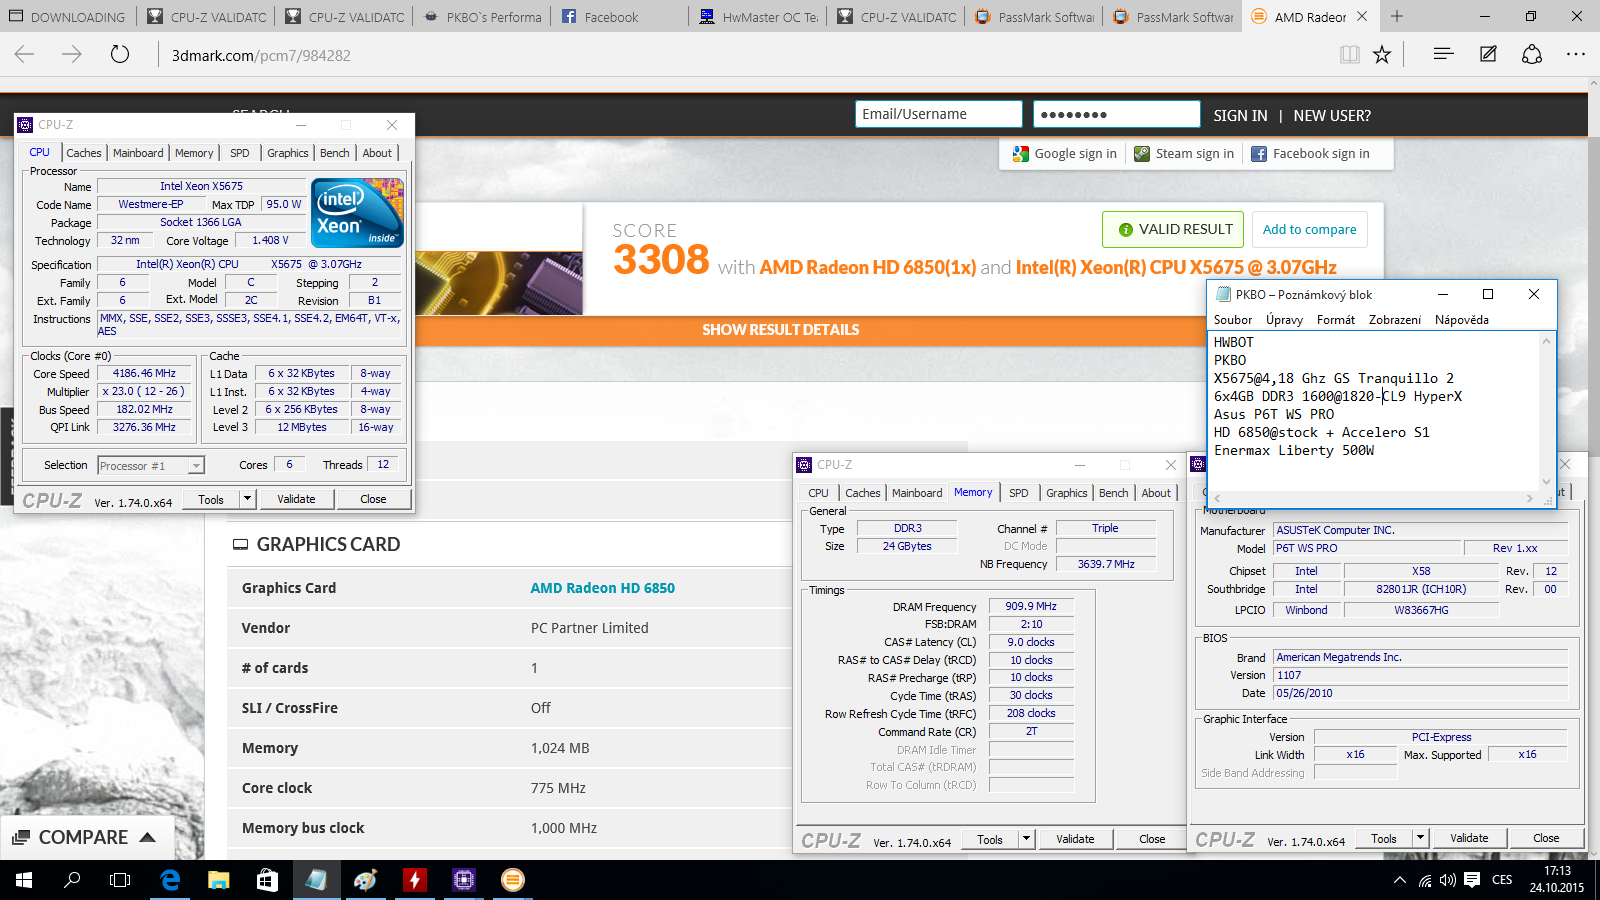The width and height of the screenshot is (1600, 900).
Task: Open the orange round taskbar app
Action: coord(512,880)
